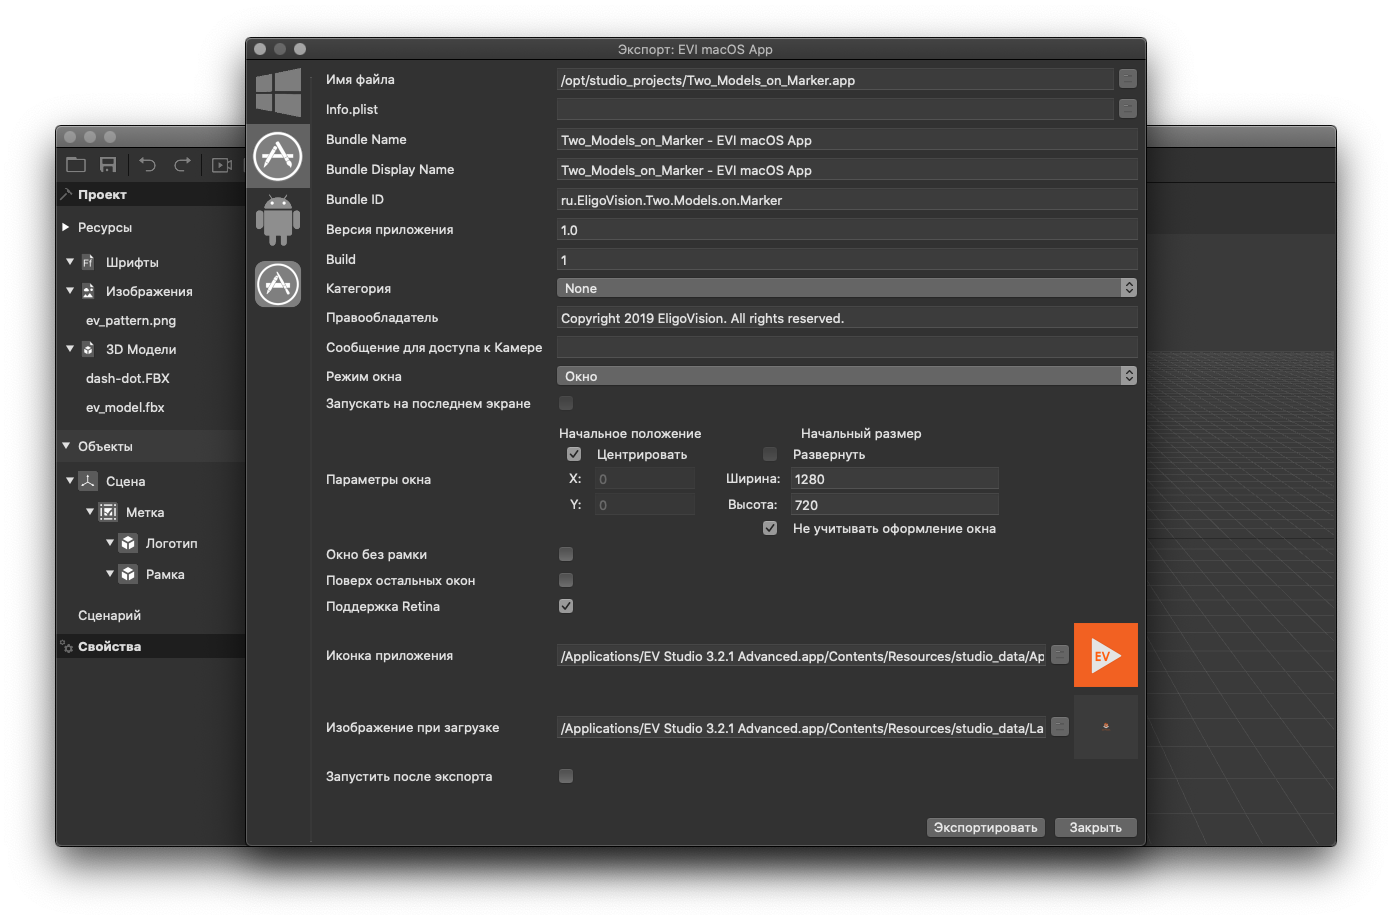Viewport: 1392px width, 920px height.
Task: Click the undo arrow icon
Action: 148,164
